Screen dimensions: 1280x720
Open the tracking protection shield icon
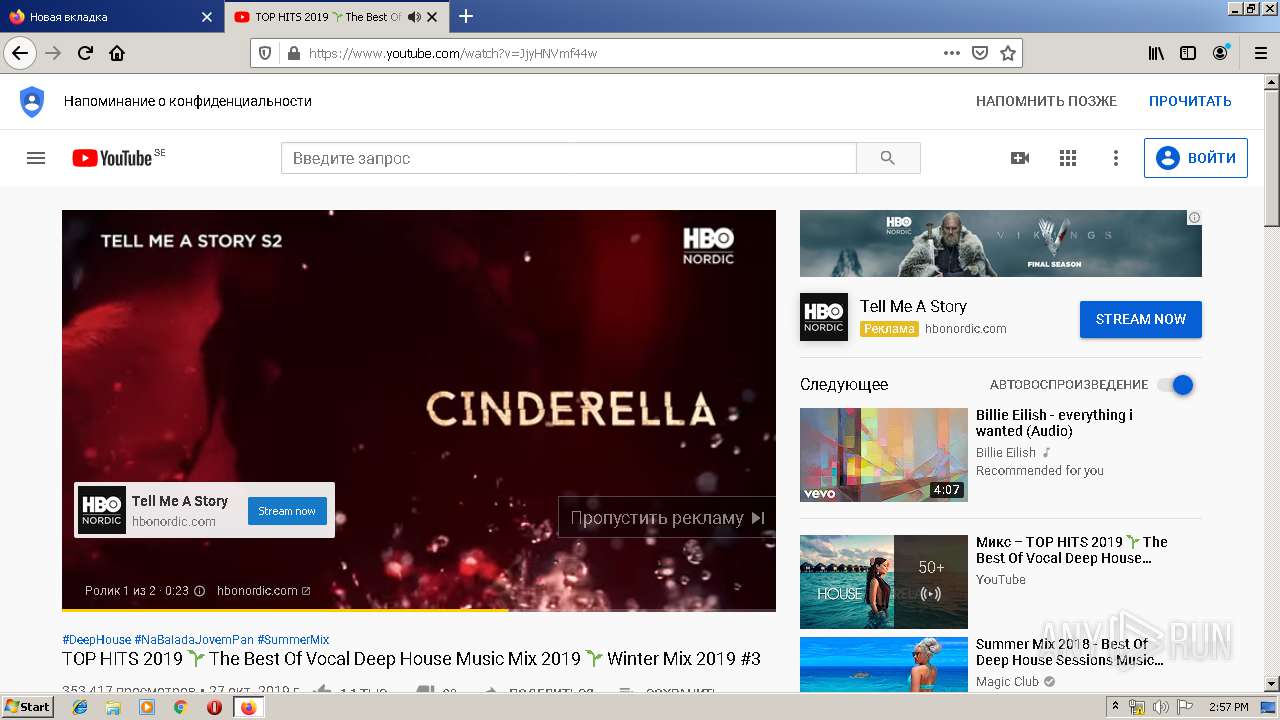coord(265,53)
